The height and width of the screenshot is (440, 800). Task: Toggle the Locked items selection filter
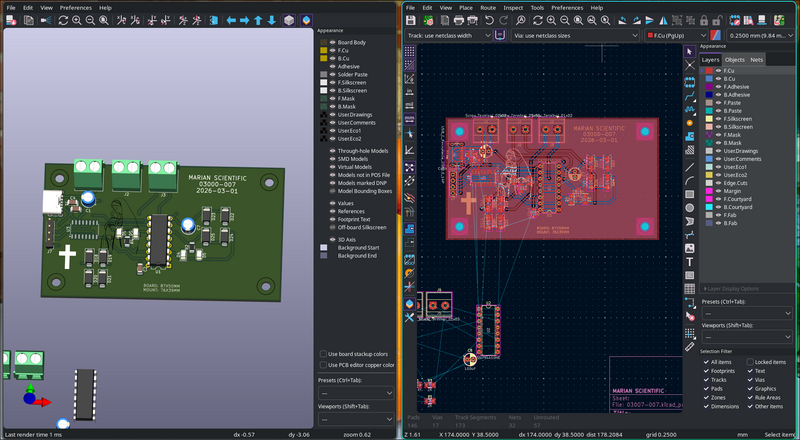[748, 361]
